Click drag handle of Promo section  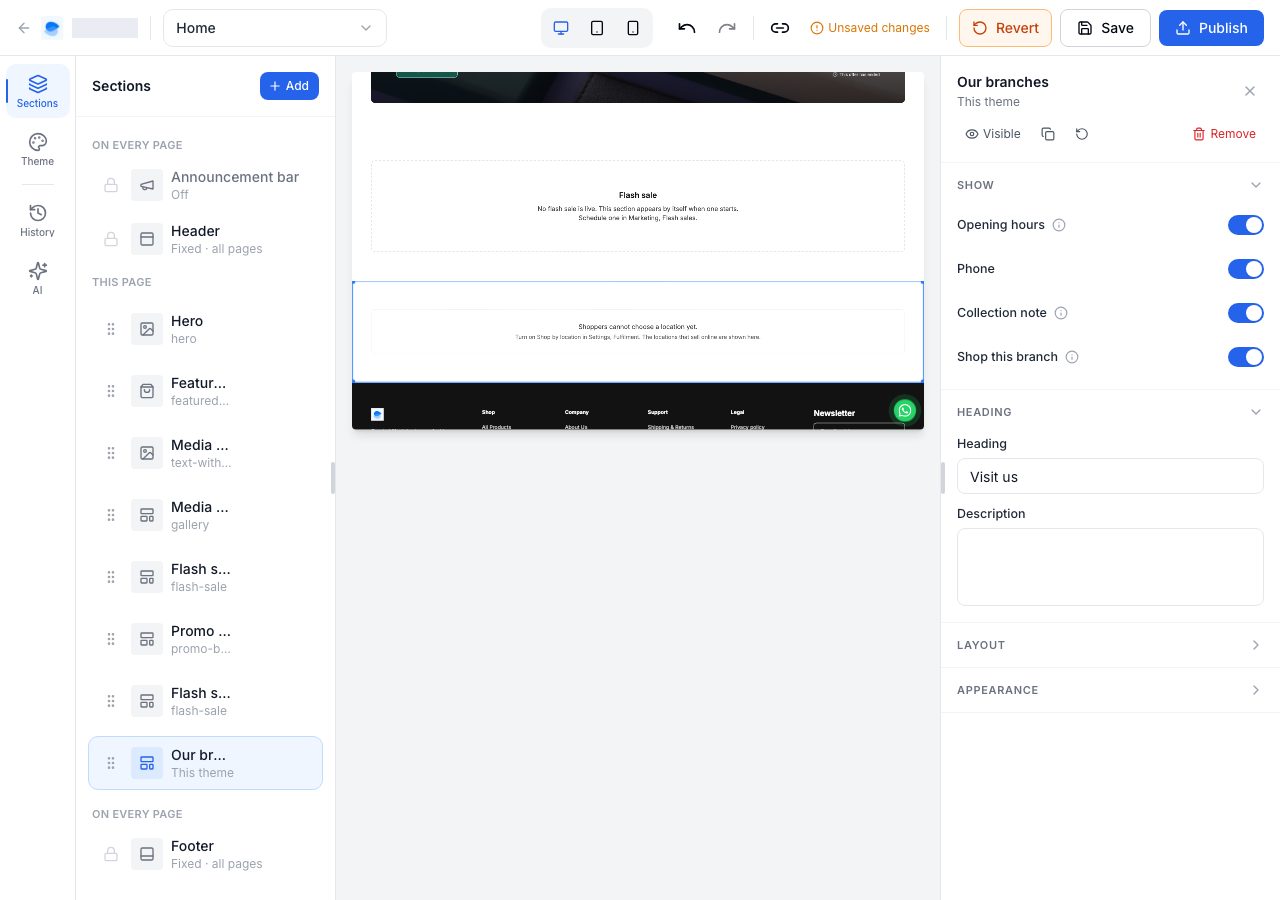click(111, 639)
